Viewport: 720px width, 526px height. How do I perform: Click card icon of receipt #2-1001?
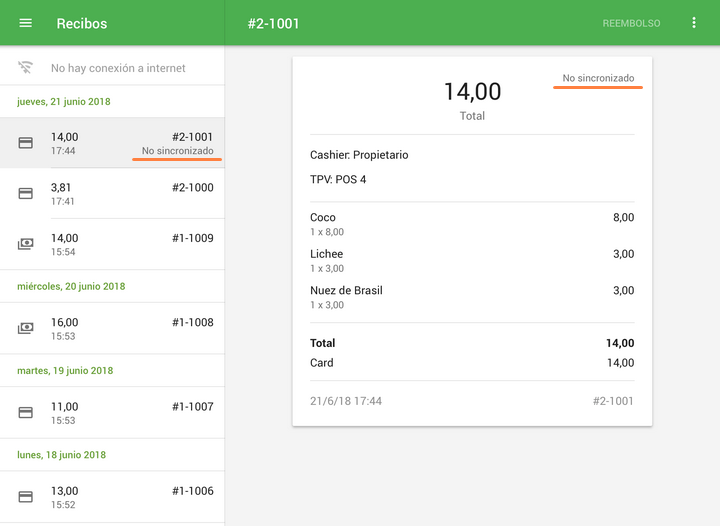pos(26,143)
